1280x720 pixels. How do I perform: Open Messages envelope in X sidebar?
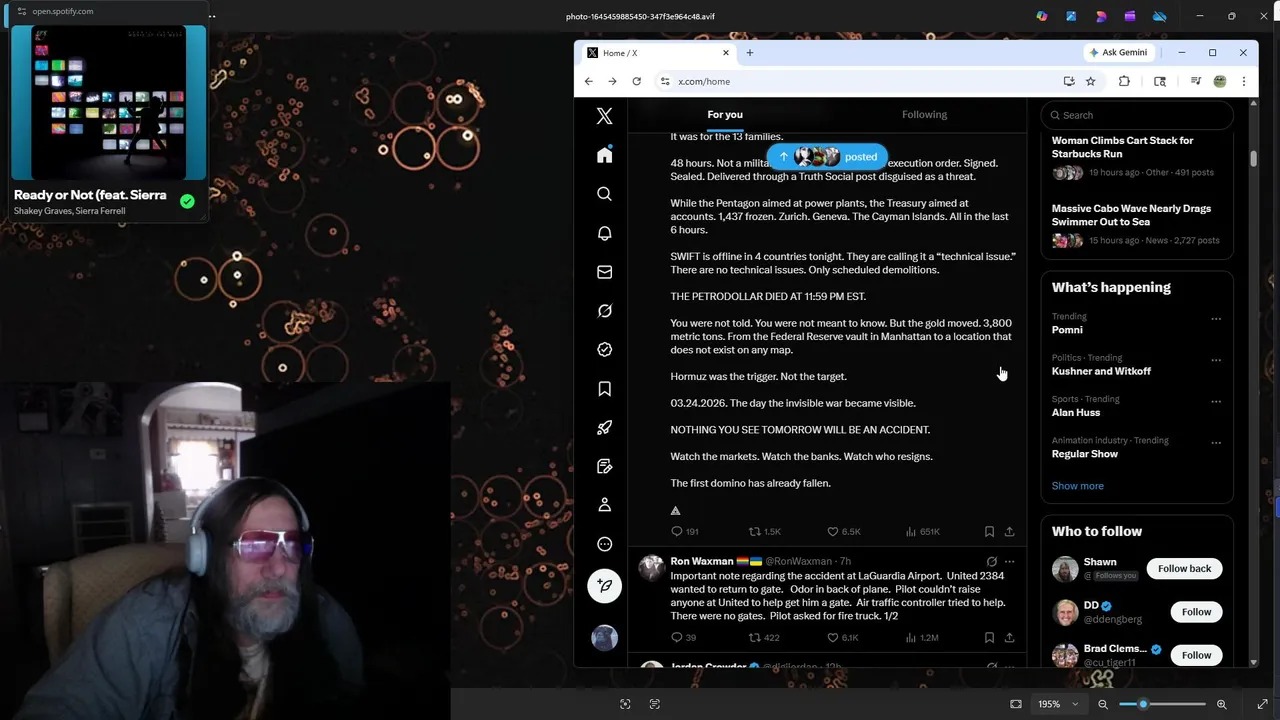pyautogui.click(x=604, y=272)
